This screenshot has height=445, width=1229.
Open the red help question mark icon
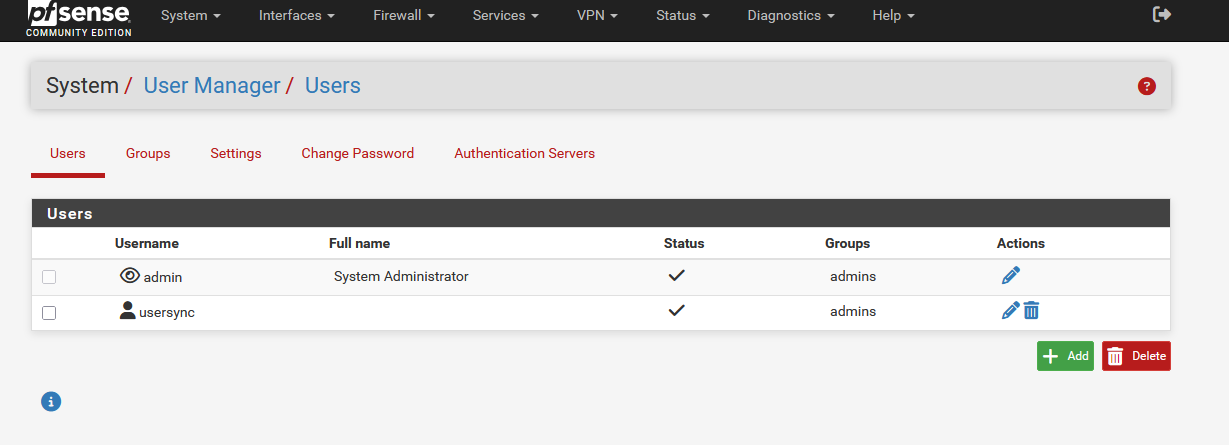tap(1147, 86)
